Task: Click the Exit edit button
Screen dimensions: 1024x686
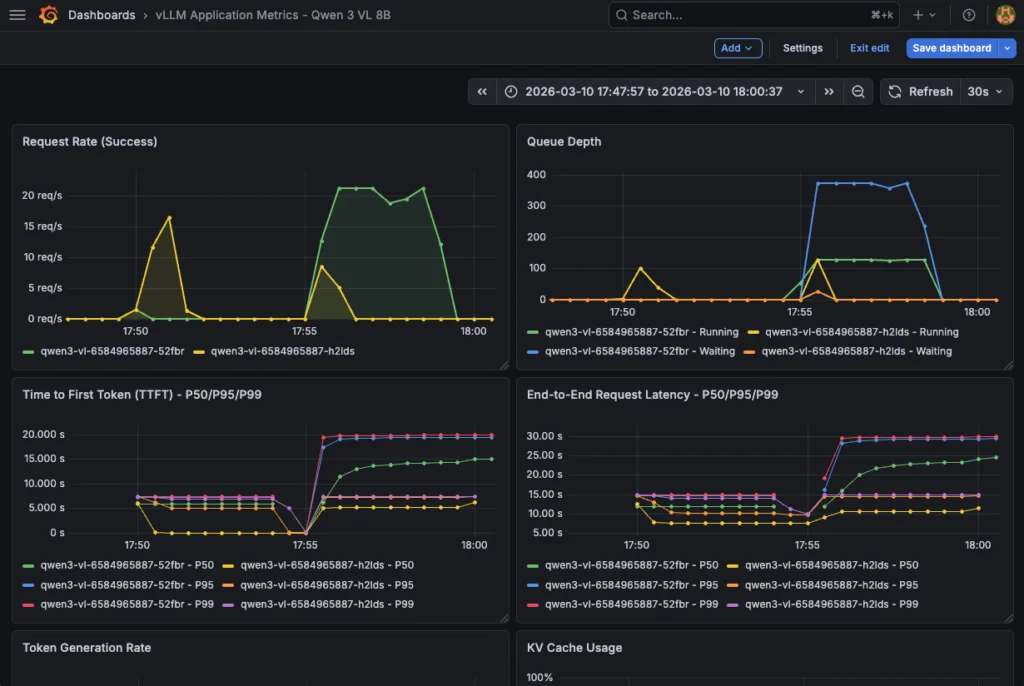Action: pyautogui.click(x=868, y=47)
